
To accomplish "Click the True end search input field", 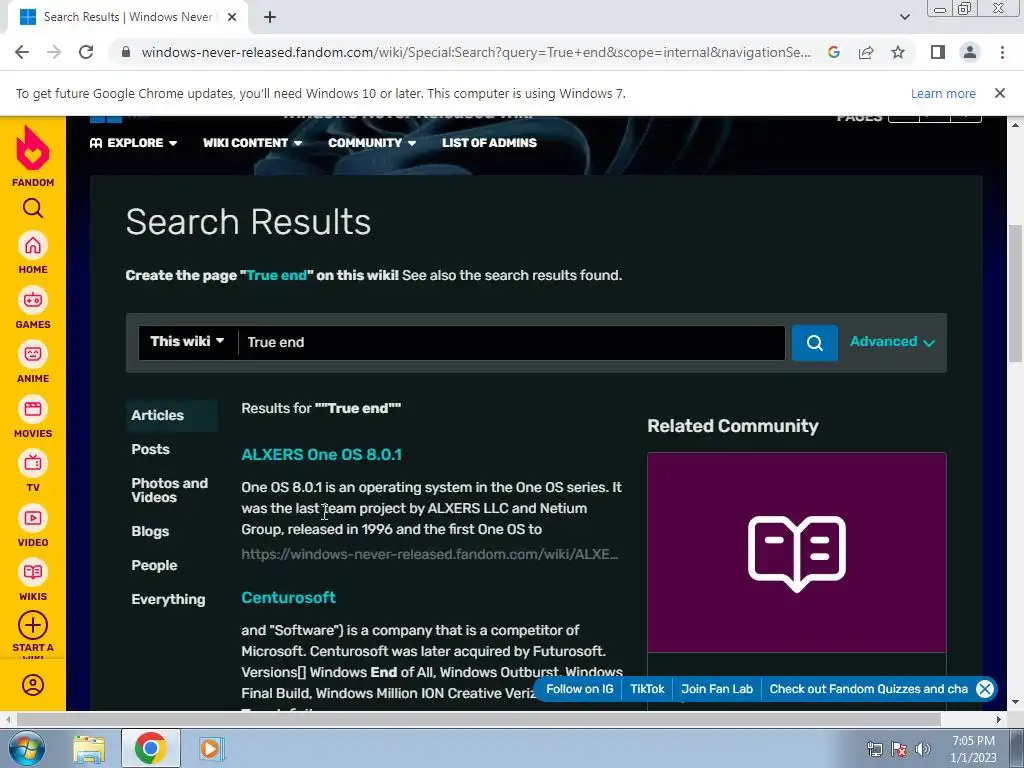I will [x=511, y=343].
